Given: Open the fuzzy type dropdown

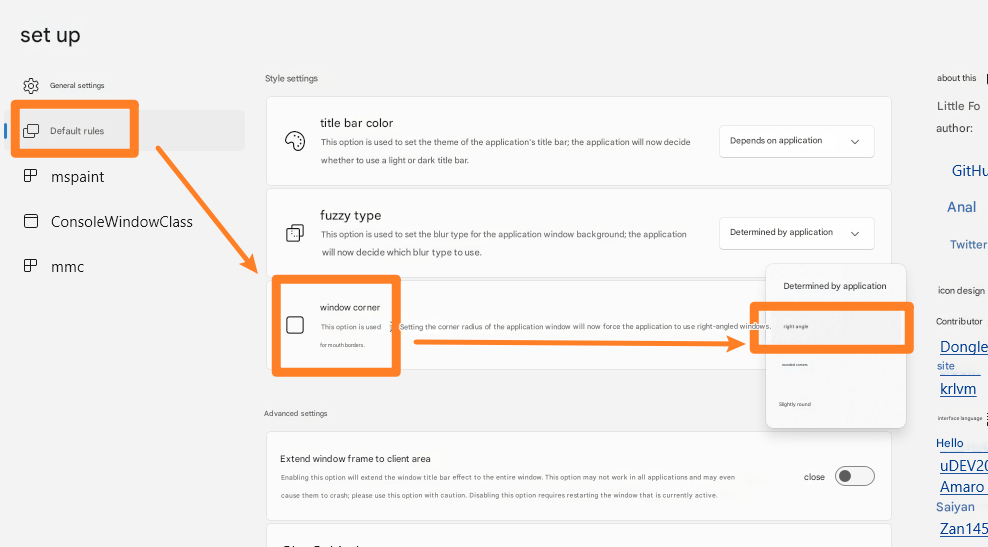Looking at the screenshot, I should [796, 233].
